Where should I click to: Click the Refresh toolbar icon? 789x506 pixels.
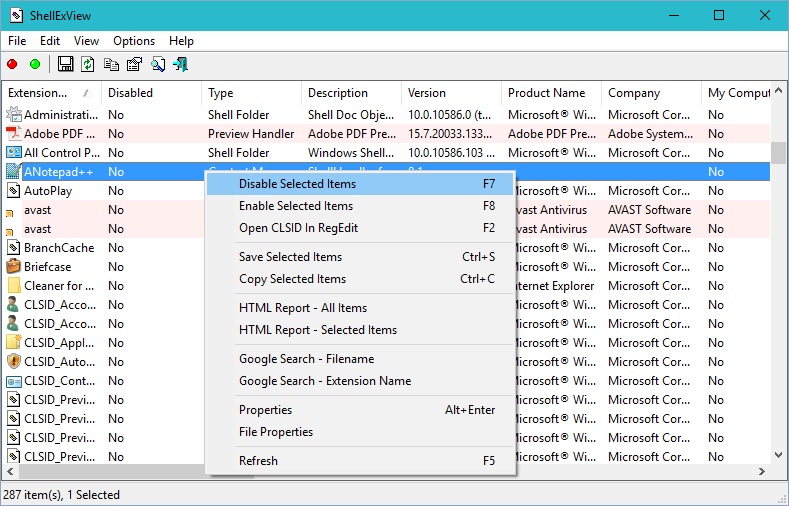88,65
